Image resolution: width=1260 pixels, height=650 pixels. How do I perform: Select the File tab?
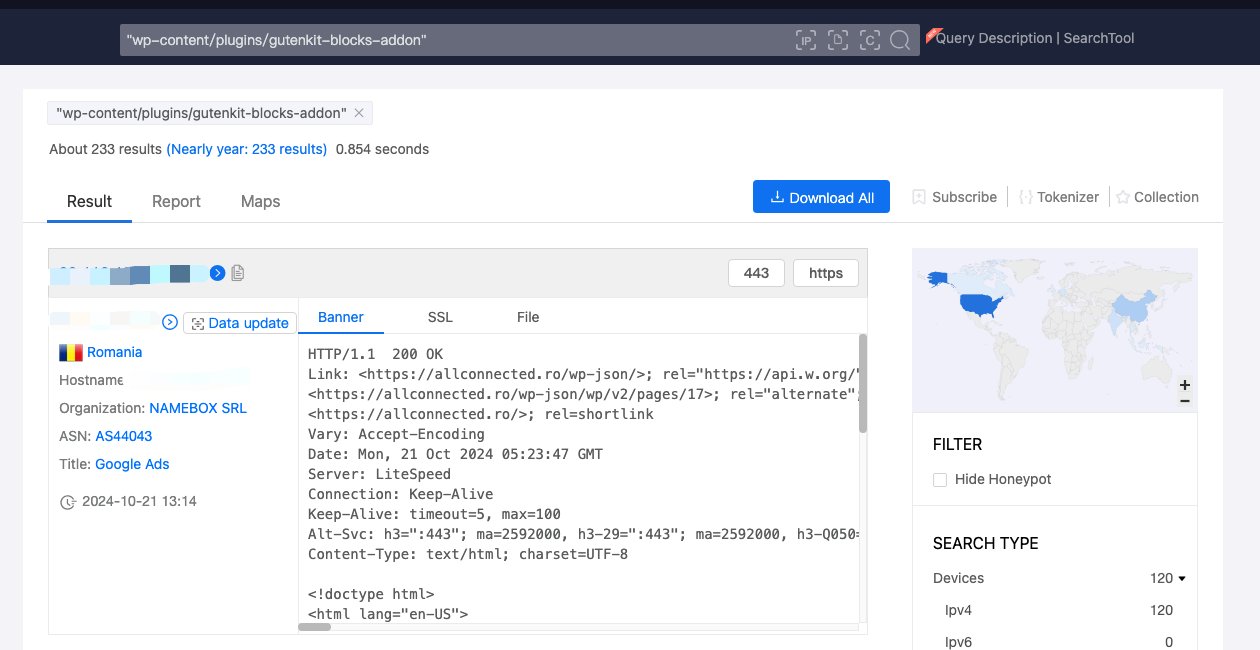[x=528, y=317]
